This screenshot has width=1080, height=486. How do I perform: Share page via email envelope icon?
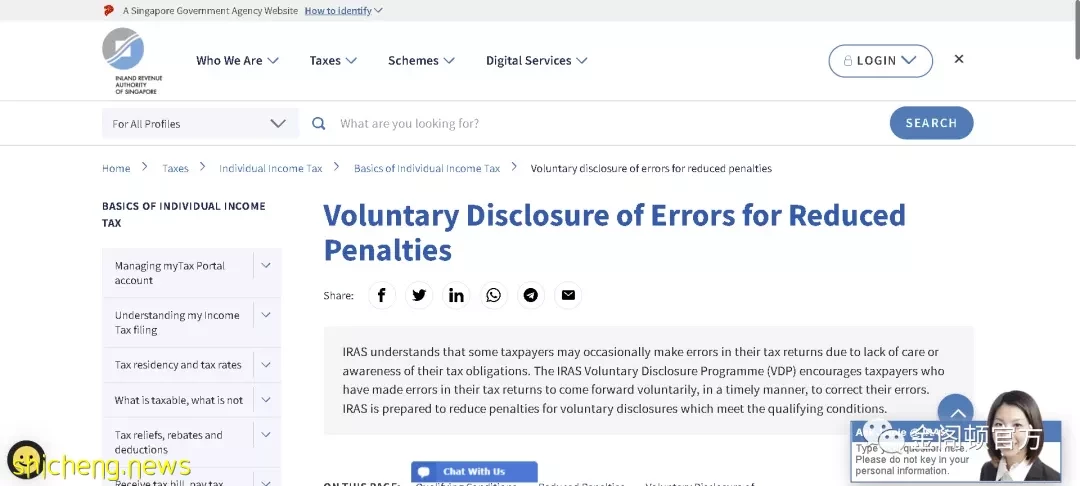[x=568, y=295]
